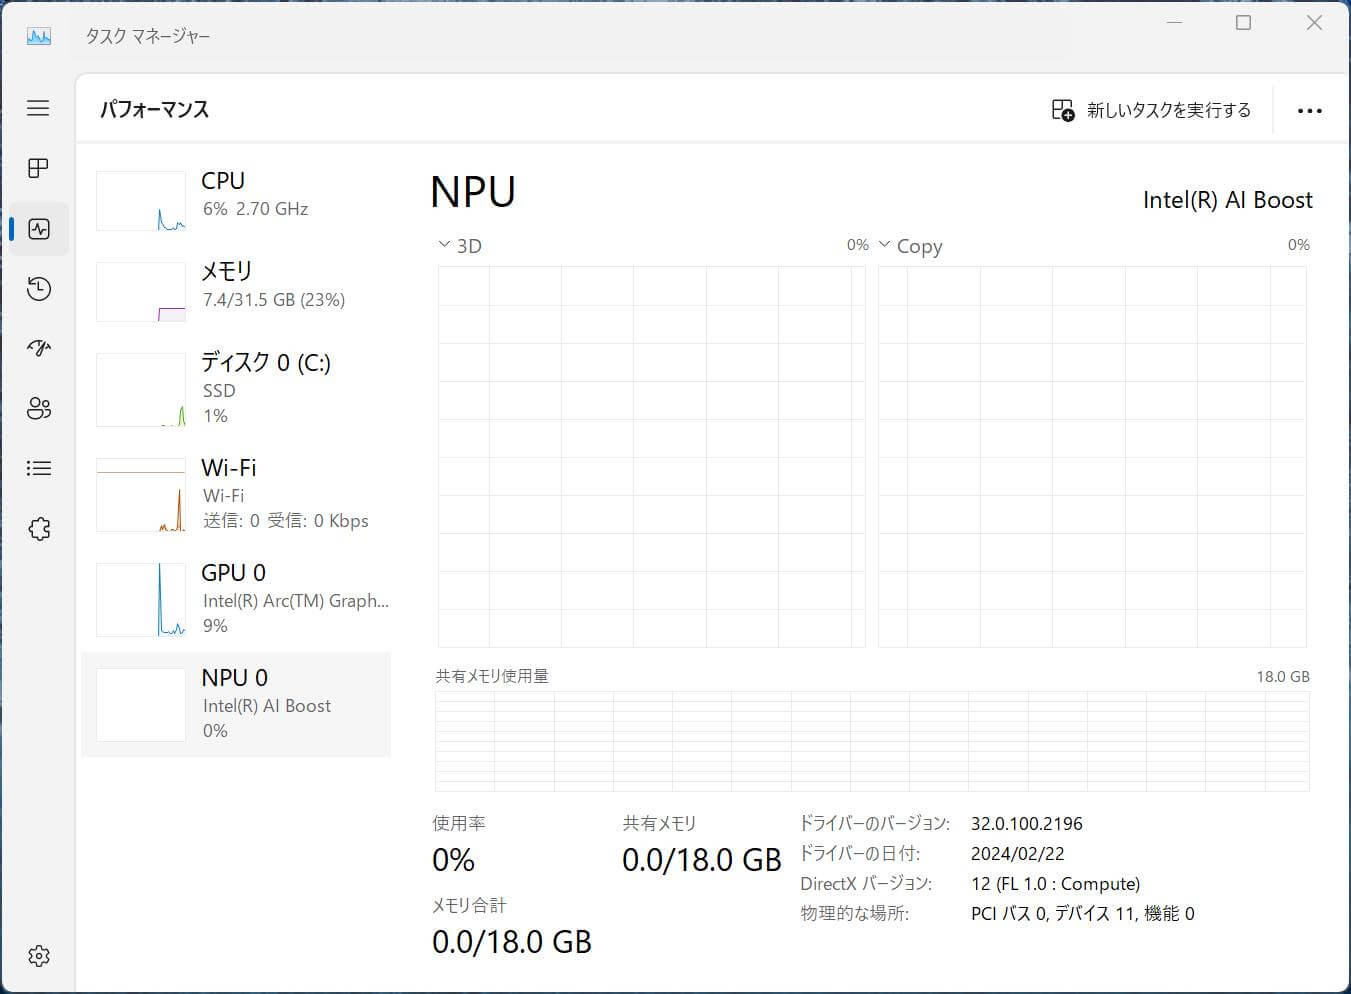Screen dimensions: 1351x994
Task: Select GPU 0 in the performance list
Action: click(x=236, y=600)
